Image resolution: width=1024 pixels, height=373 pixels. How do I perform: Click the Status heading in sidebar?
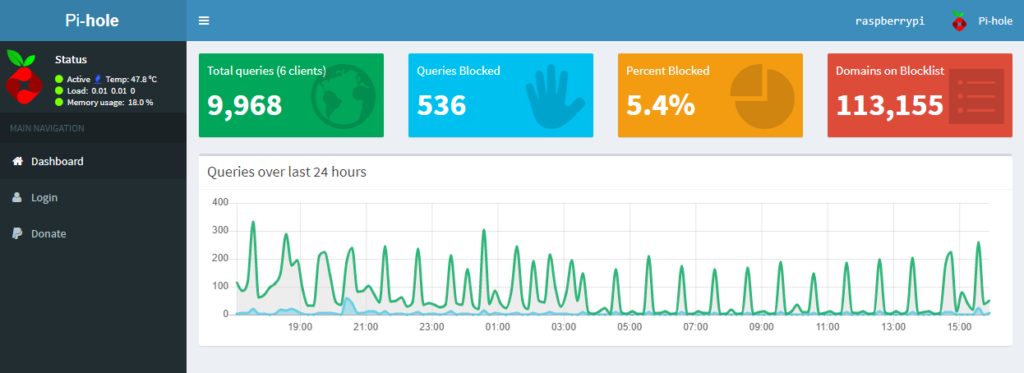pos(71,59)
